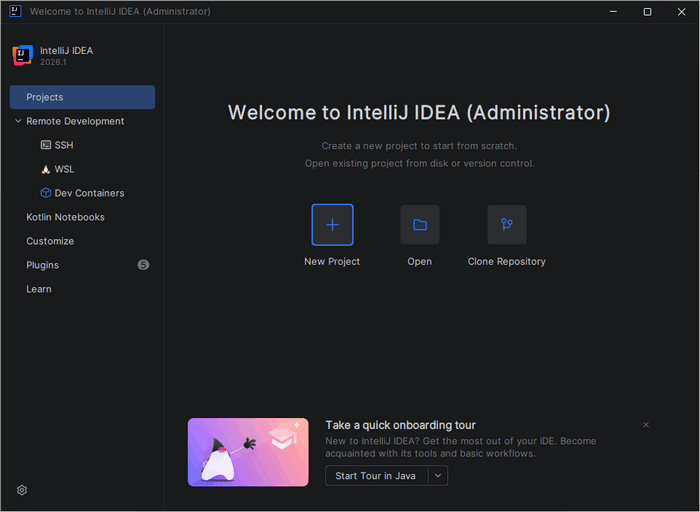
Task: Click the Clone Repository branch icon
Action: [507, 225]
